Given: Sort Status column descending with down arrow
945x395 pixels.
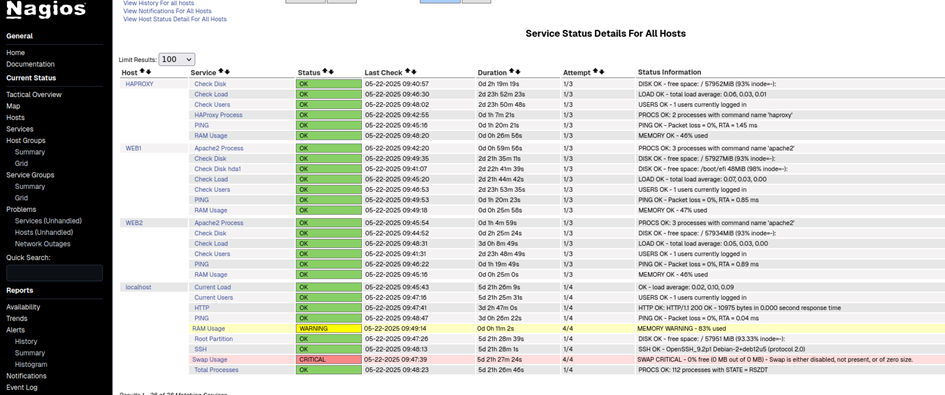Looking at the screenshot, I should pyautogui.click(x=331, y=72).
